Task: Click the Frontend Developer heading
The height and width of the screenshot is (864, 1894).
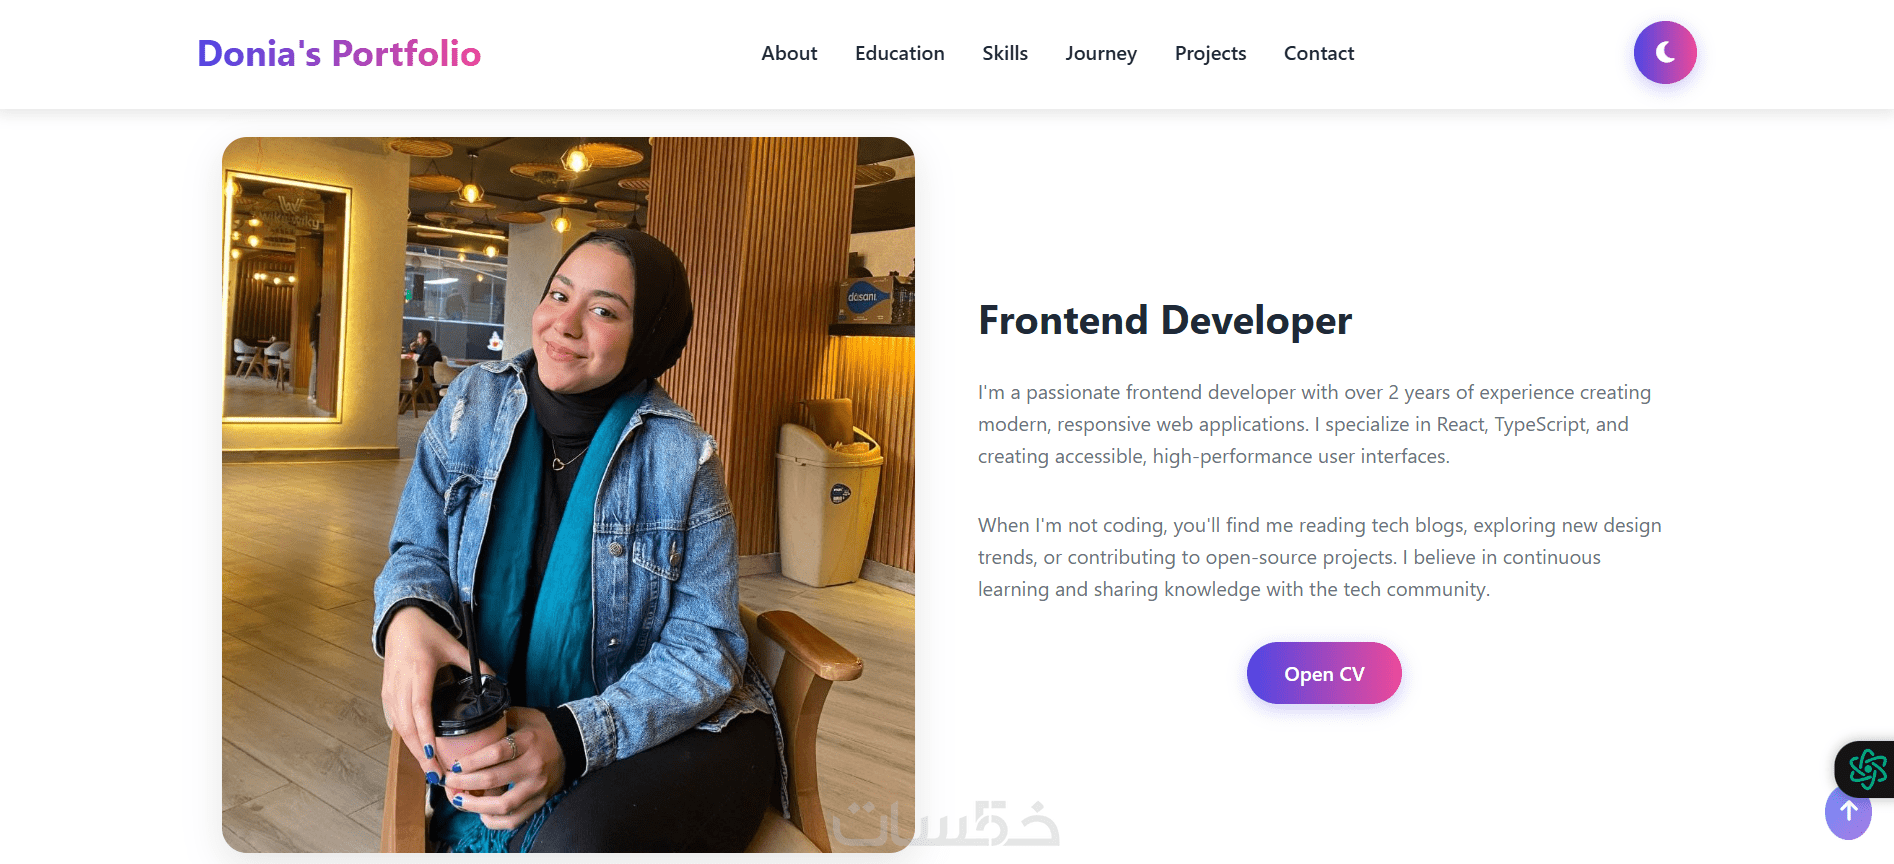Action: pyautogui.click(x=1164, y=321)
